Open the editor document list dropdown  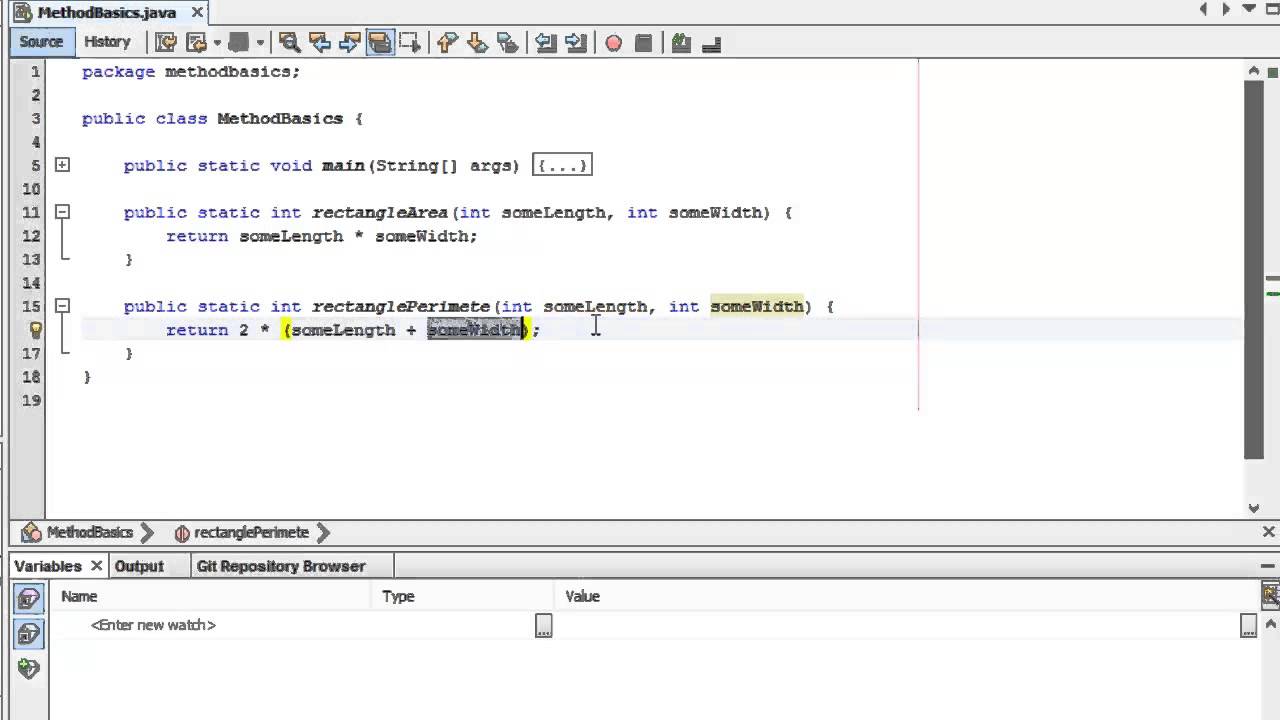point(1247,10)
